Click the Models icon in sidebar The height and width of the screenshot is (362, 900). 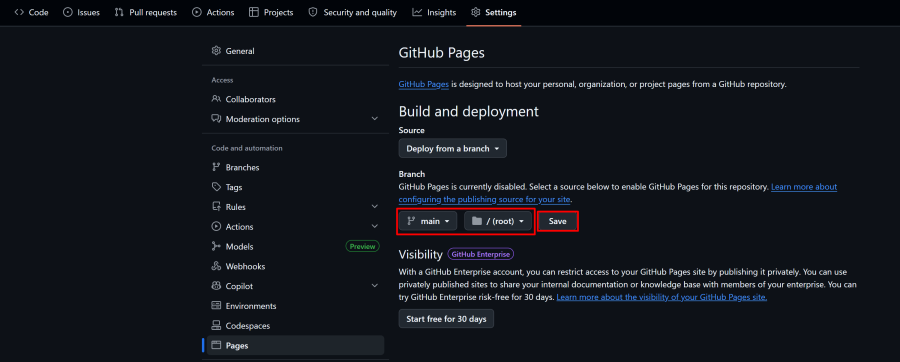coord(216,246)
